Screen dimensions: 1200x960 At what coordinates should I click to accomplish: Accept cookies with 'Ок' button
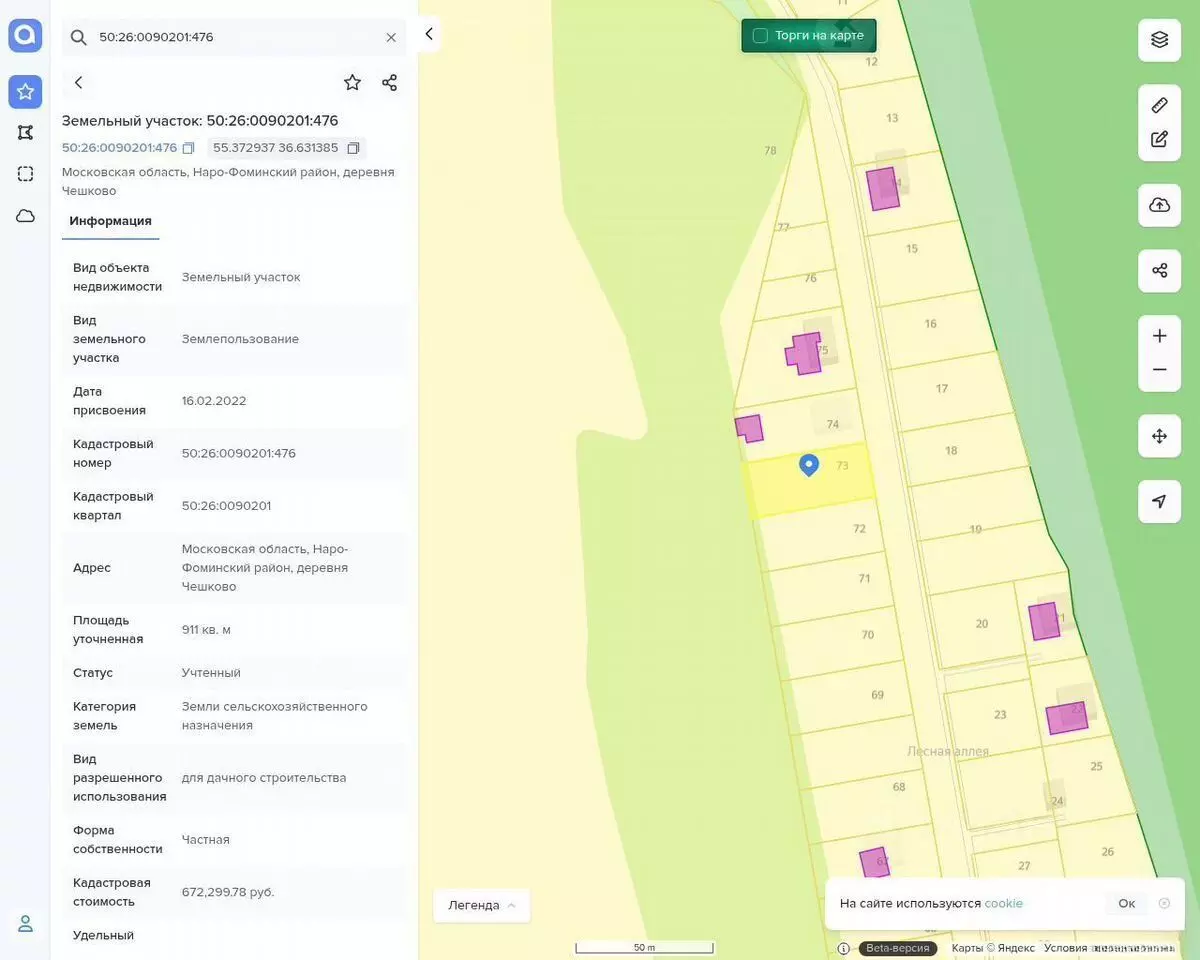click(1126, 903)
